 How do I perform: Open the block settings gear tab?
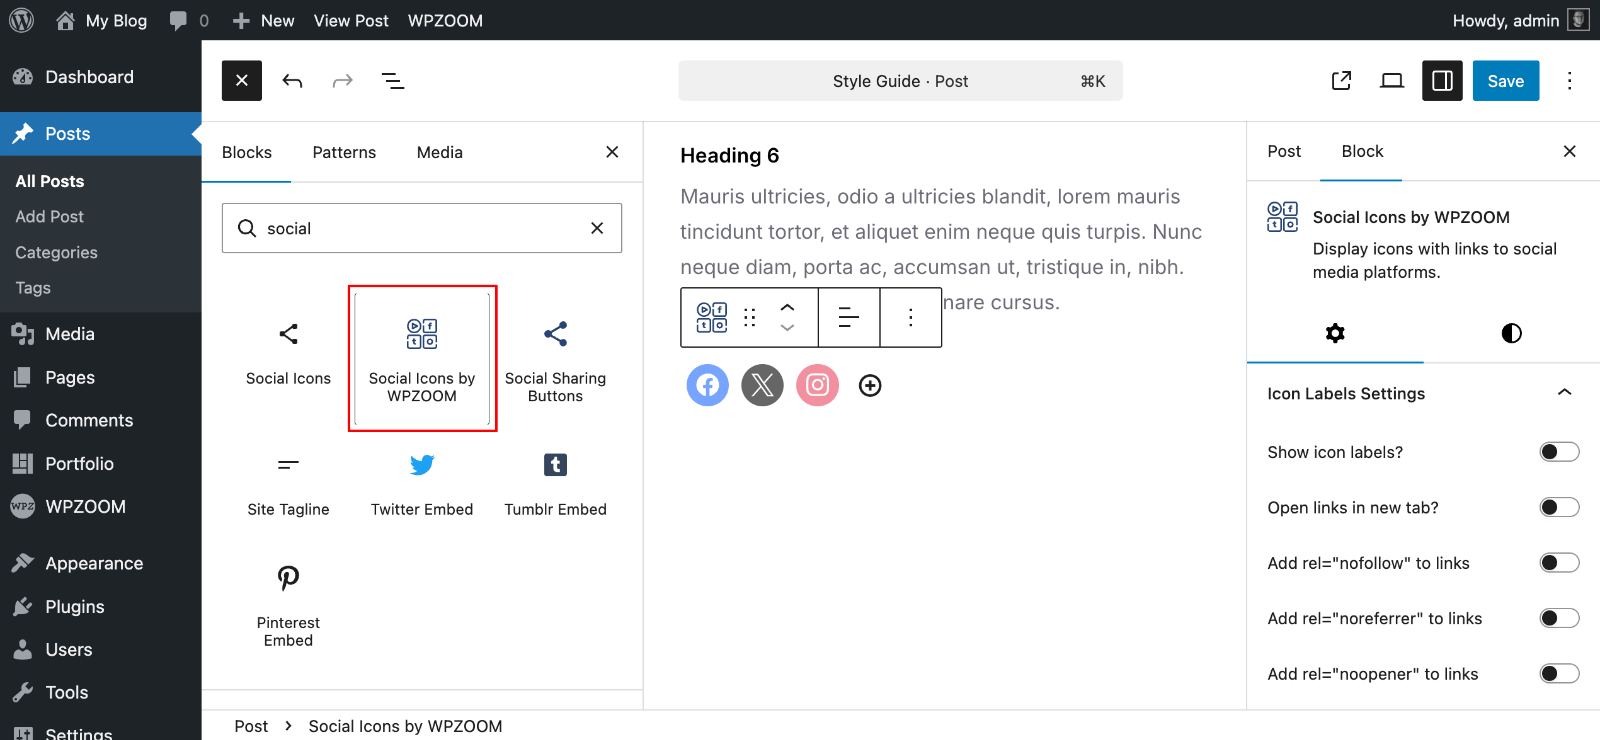click(1335, 333)
